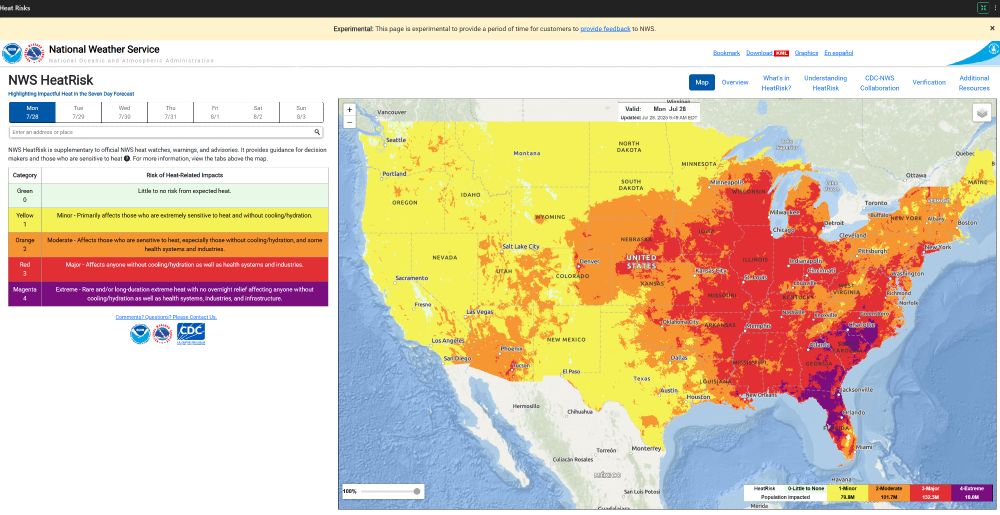Click the Heat Risks window title

coord(15,8)
